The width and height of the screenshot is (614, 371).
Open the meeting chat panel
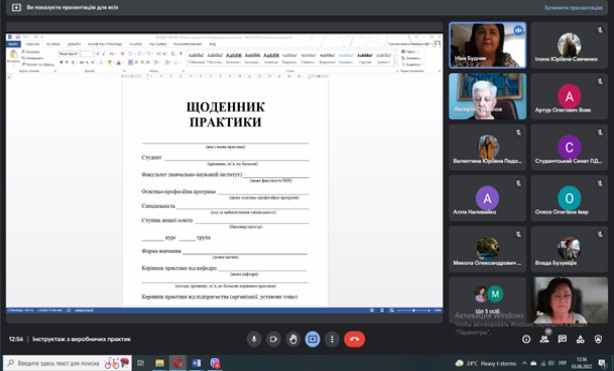click(562, 339)
